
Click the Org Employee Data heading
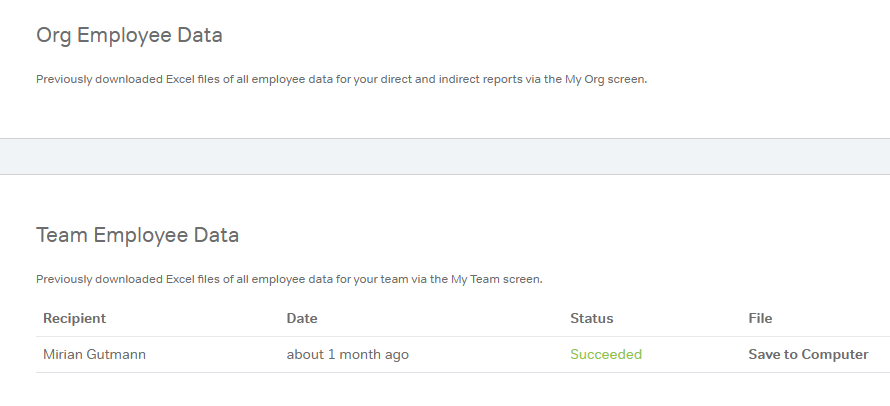click(129, 35)
